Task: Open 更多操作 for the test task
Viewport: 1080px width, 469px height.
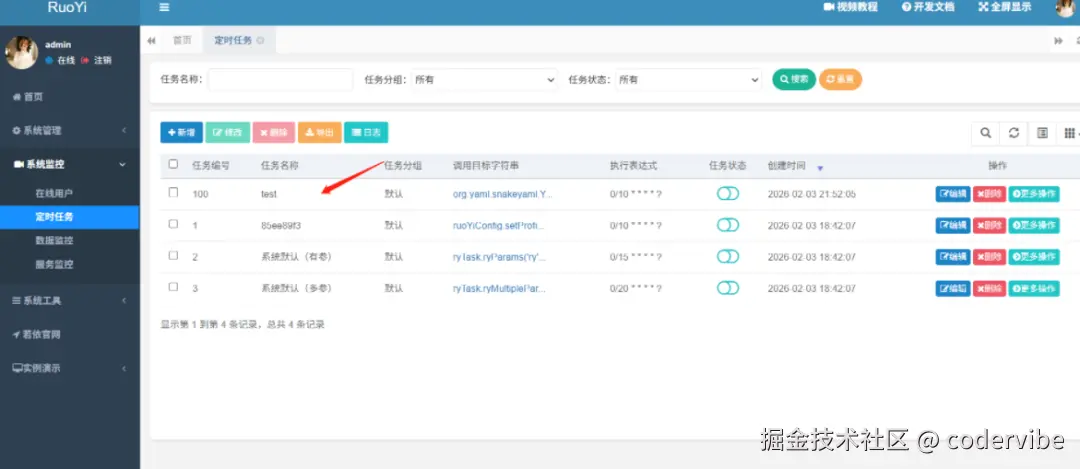Action: tap(1034, 194)
